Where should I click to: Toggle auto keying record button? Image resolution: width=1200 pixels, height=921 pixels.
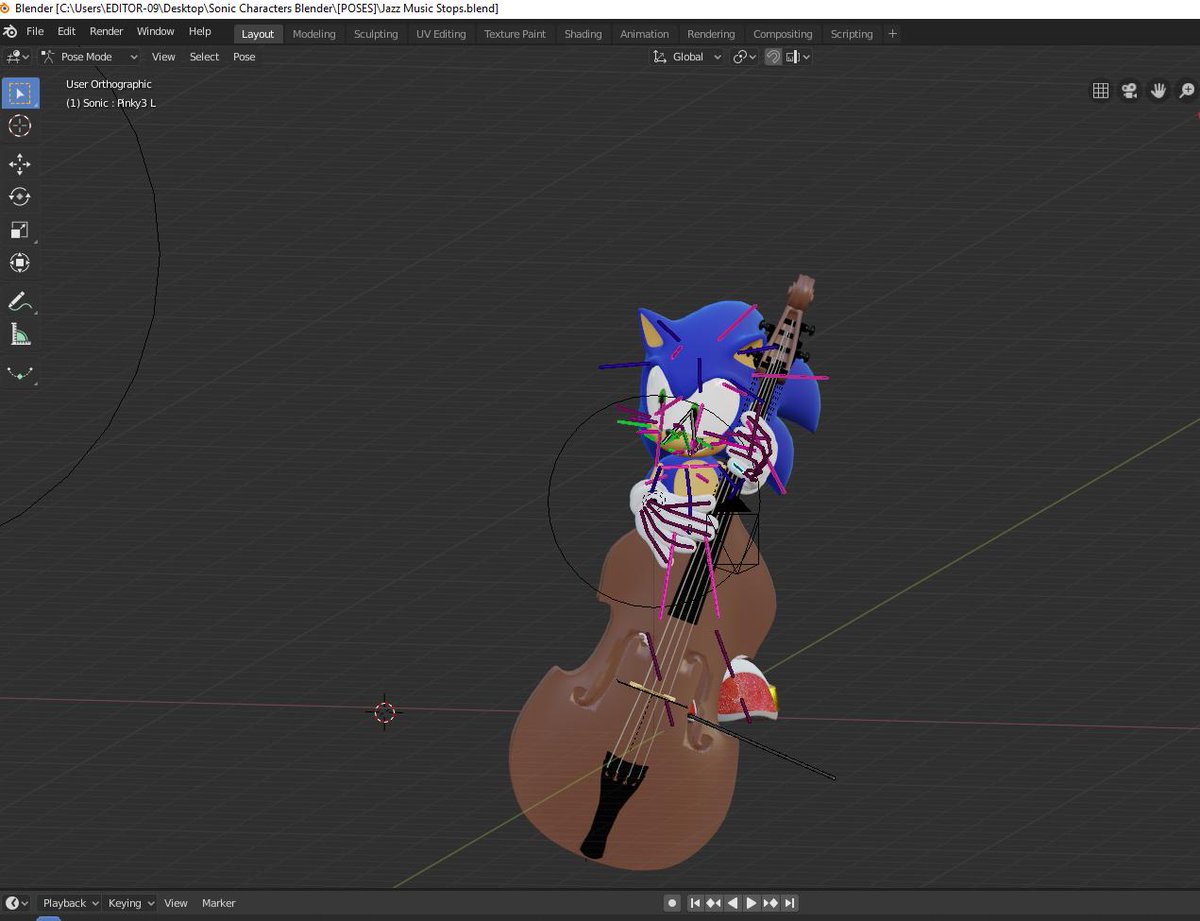tap(673, 903)
